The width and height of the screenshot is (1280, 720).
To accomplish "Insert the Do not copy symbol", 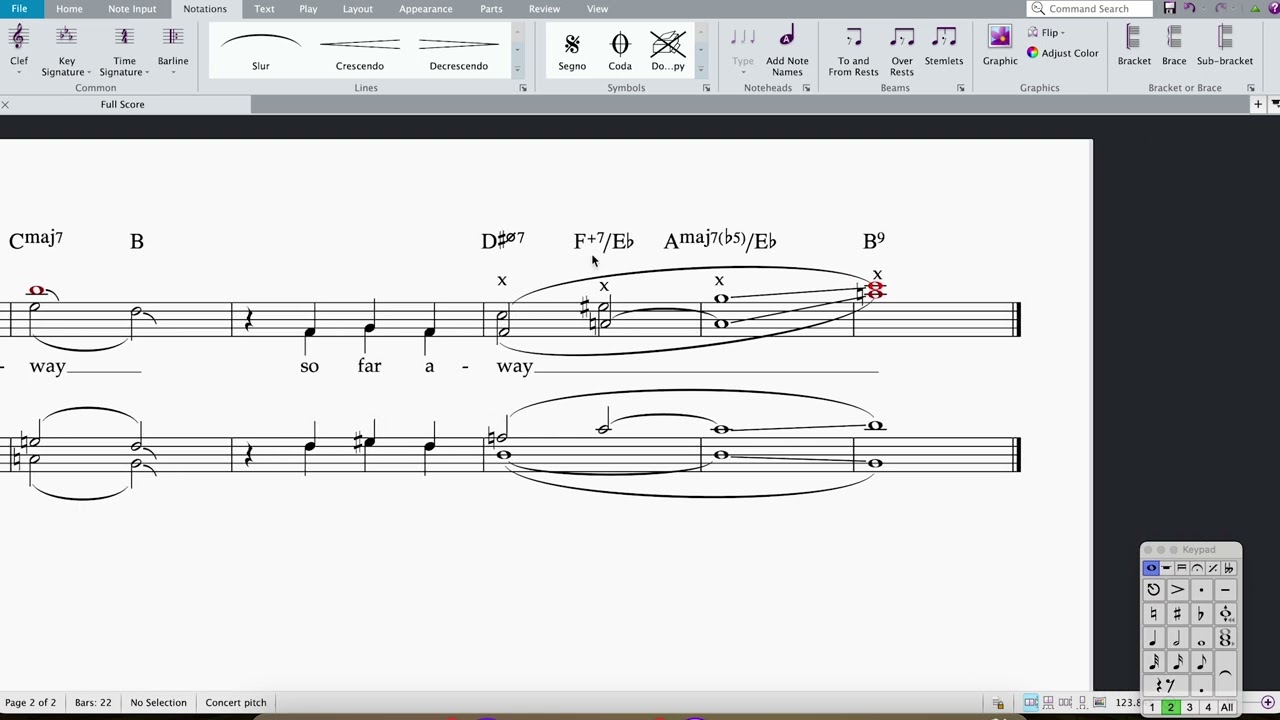I will tap(668, 50).
